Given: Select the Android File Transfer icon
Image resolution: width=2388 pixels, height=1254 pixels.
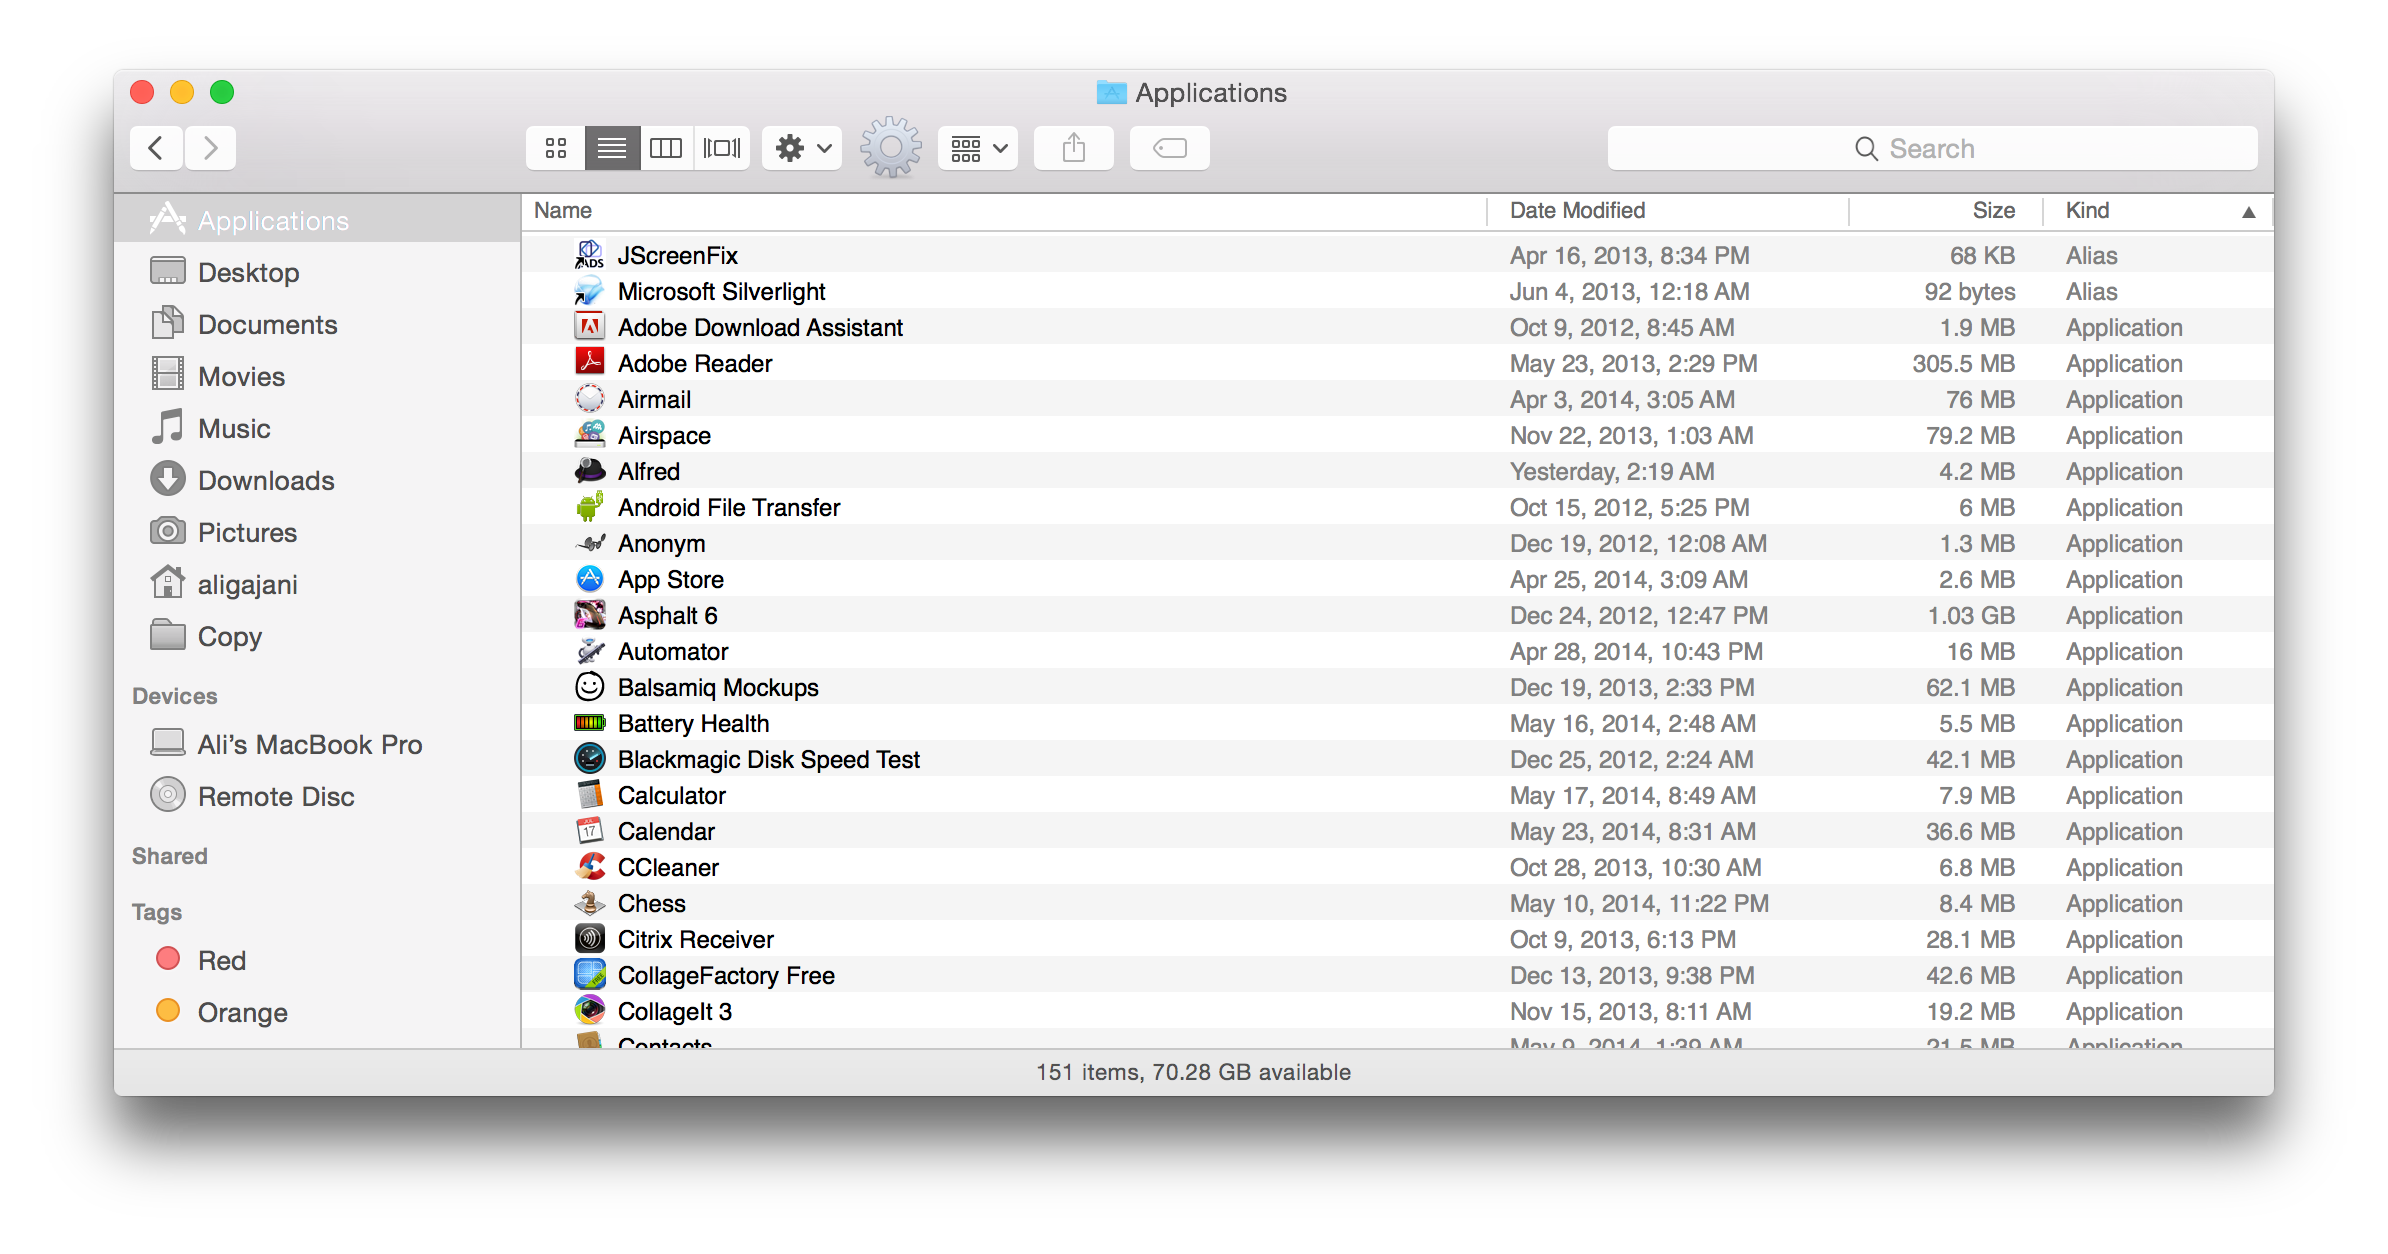Looking at the screenshot, I should [590, 507].
